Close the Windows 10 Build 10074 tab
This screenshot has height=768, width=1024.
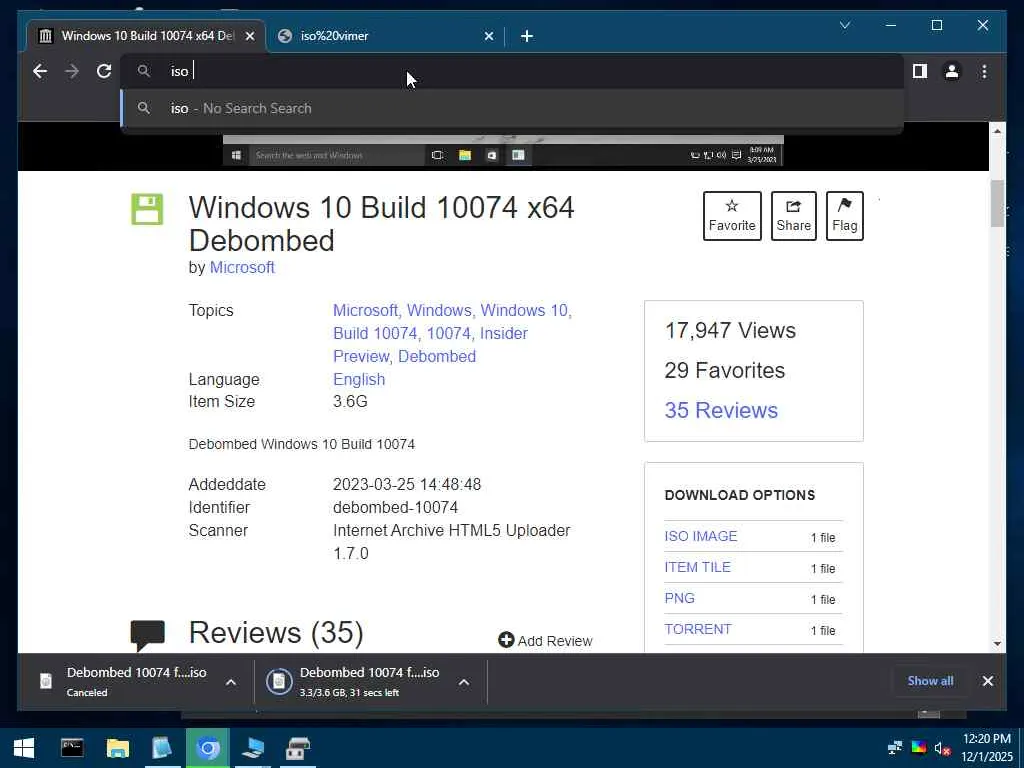[249, 37]
